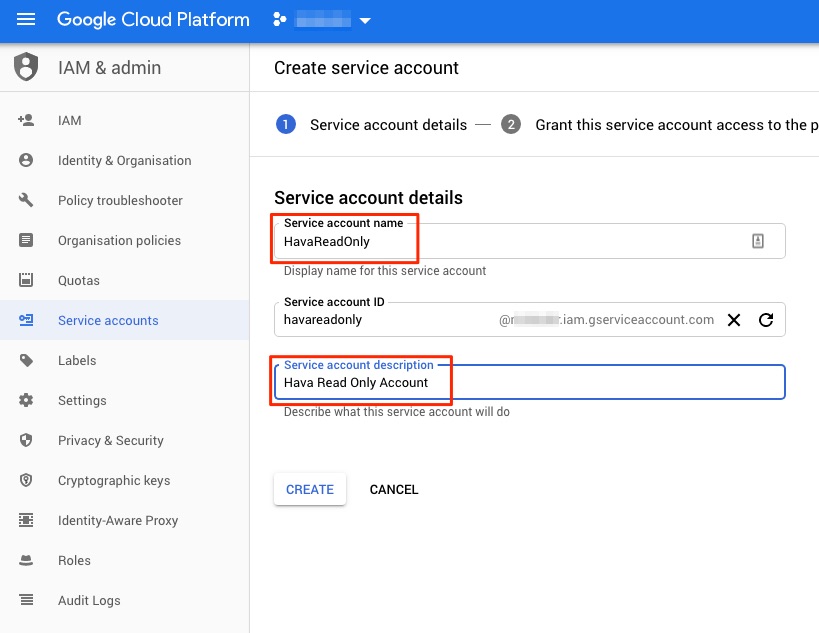Click the Service accounts key icon
819x633 pixels.
coord(26,320)
